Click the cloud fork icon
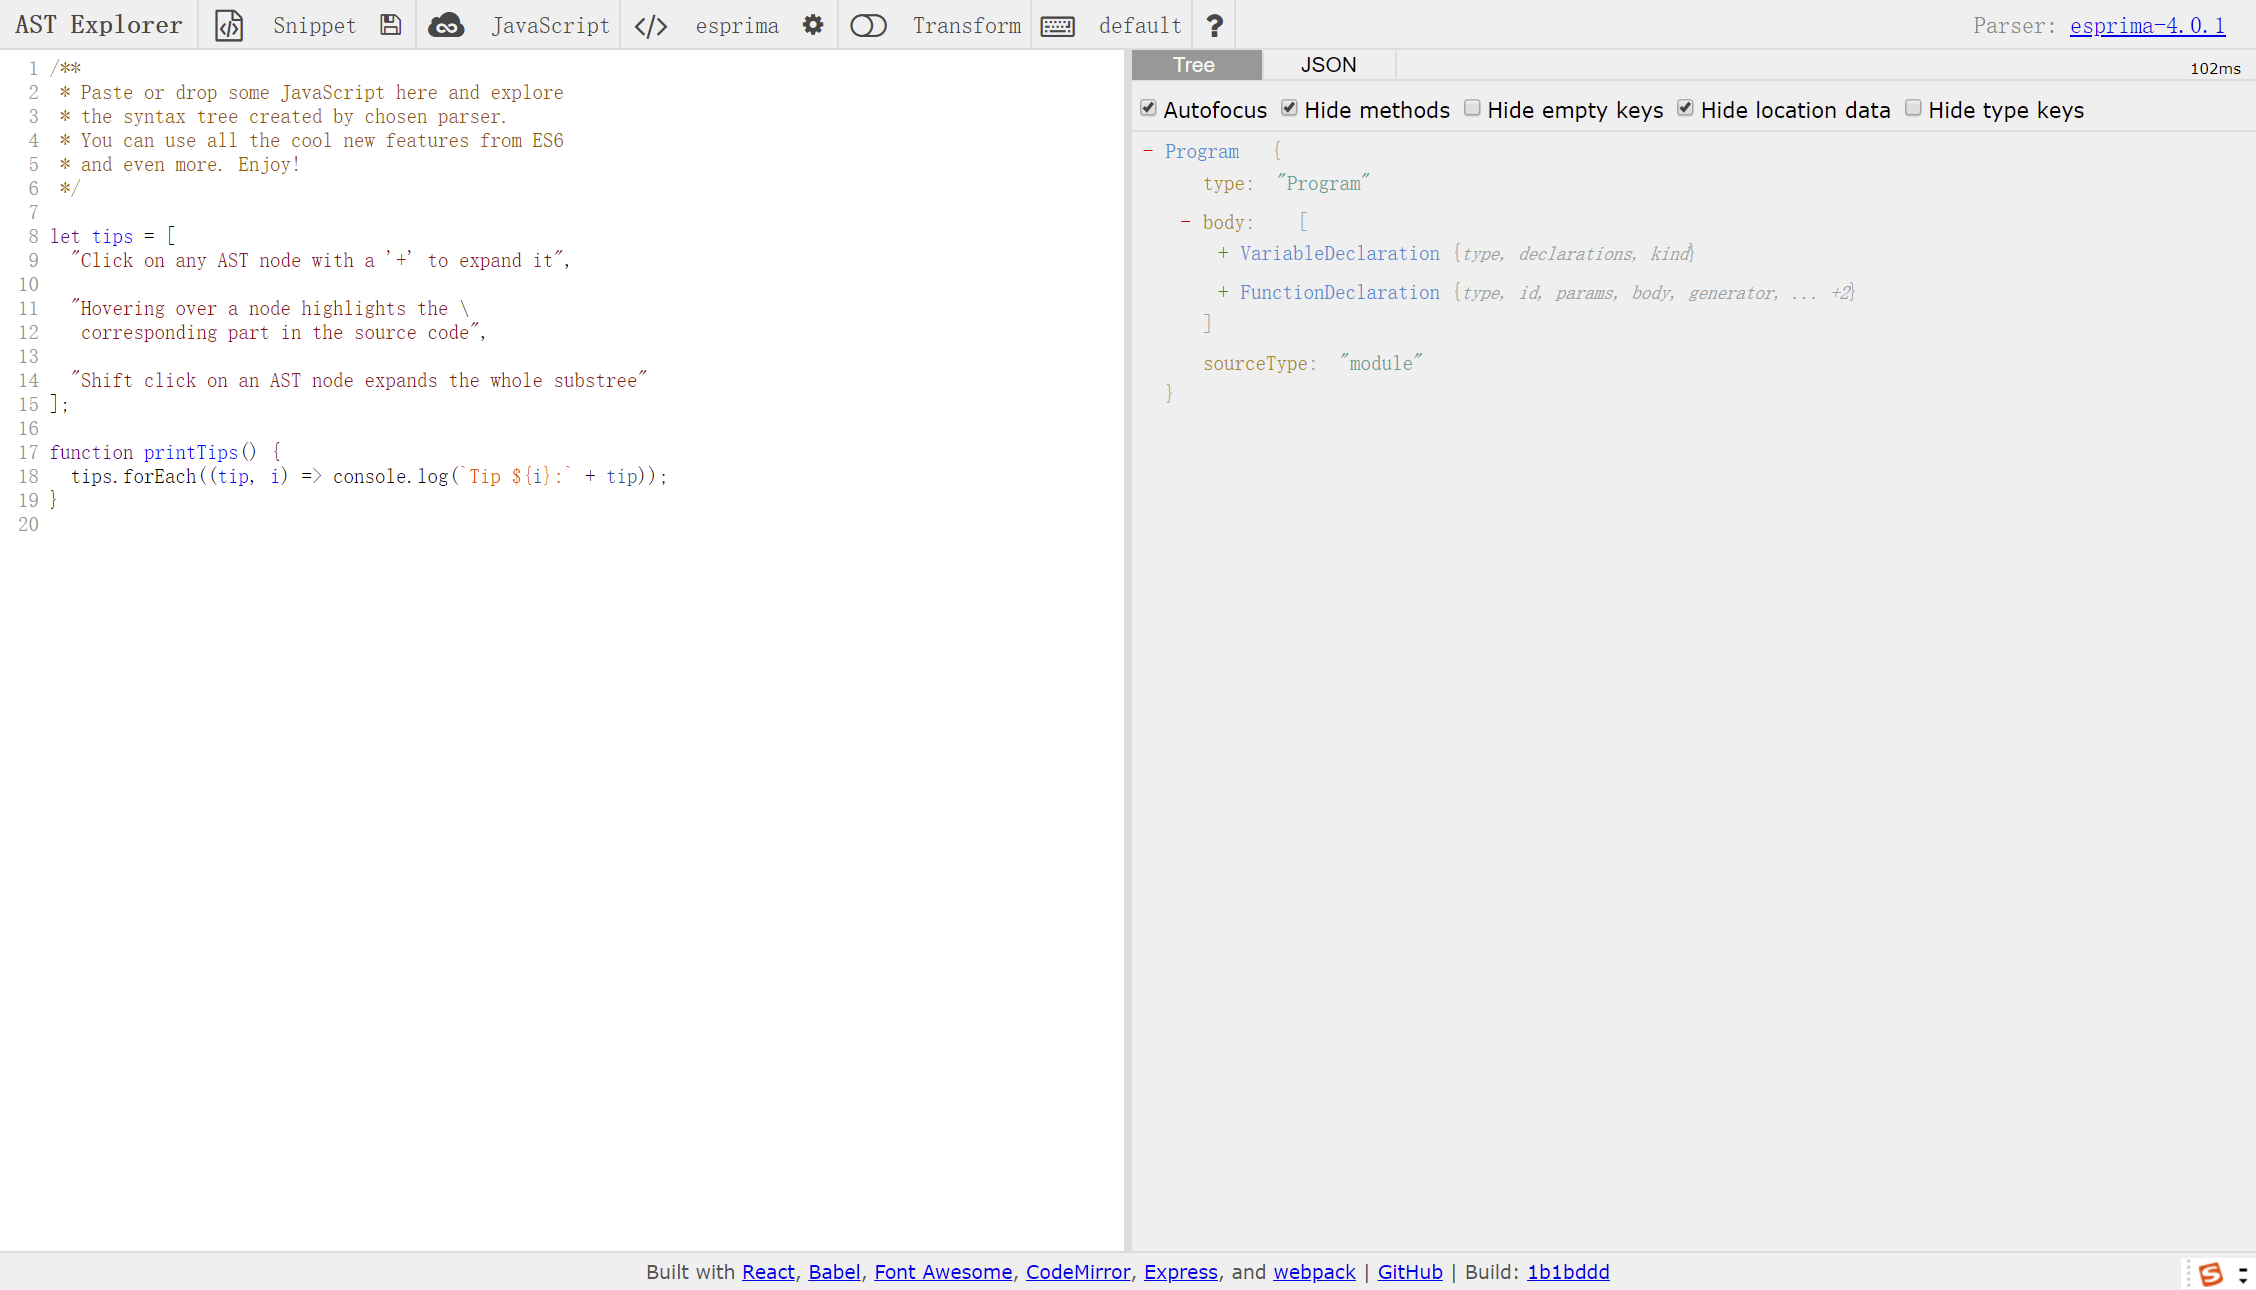This screenshot has width=2256, height=1290. pyautogui.click(x=446, y=25)
